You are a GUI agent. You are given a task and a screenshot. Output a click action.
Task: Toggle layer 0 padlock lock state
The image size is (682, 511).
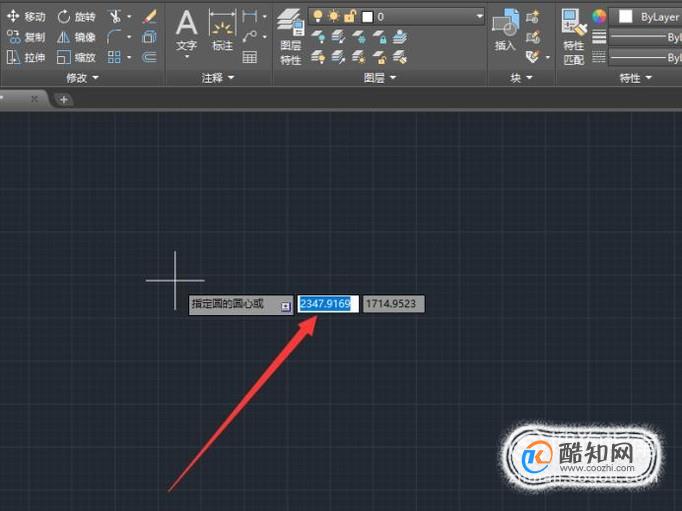(x=349, y=17)
